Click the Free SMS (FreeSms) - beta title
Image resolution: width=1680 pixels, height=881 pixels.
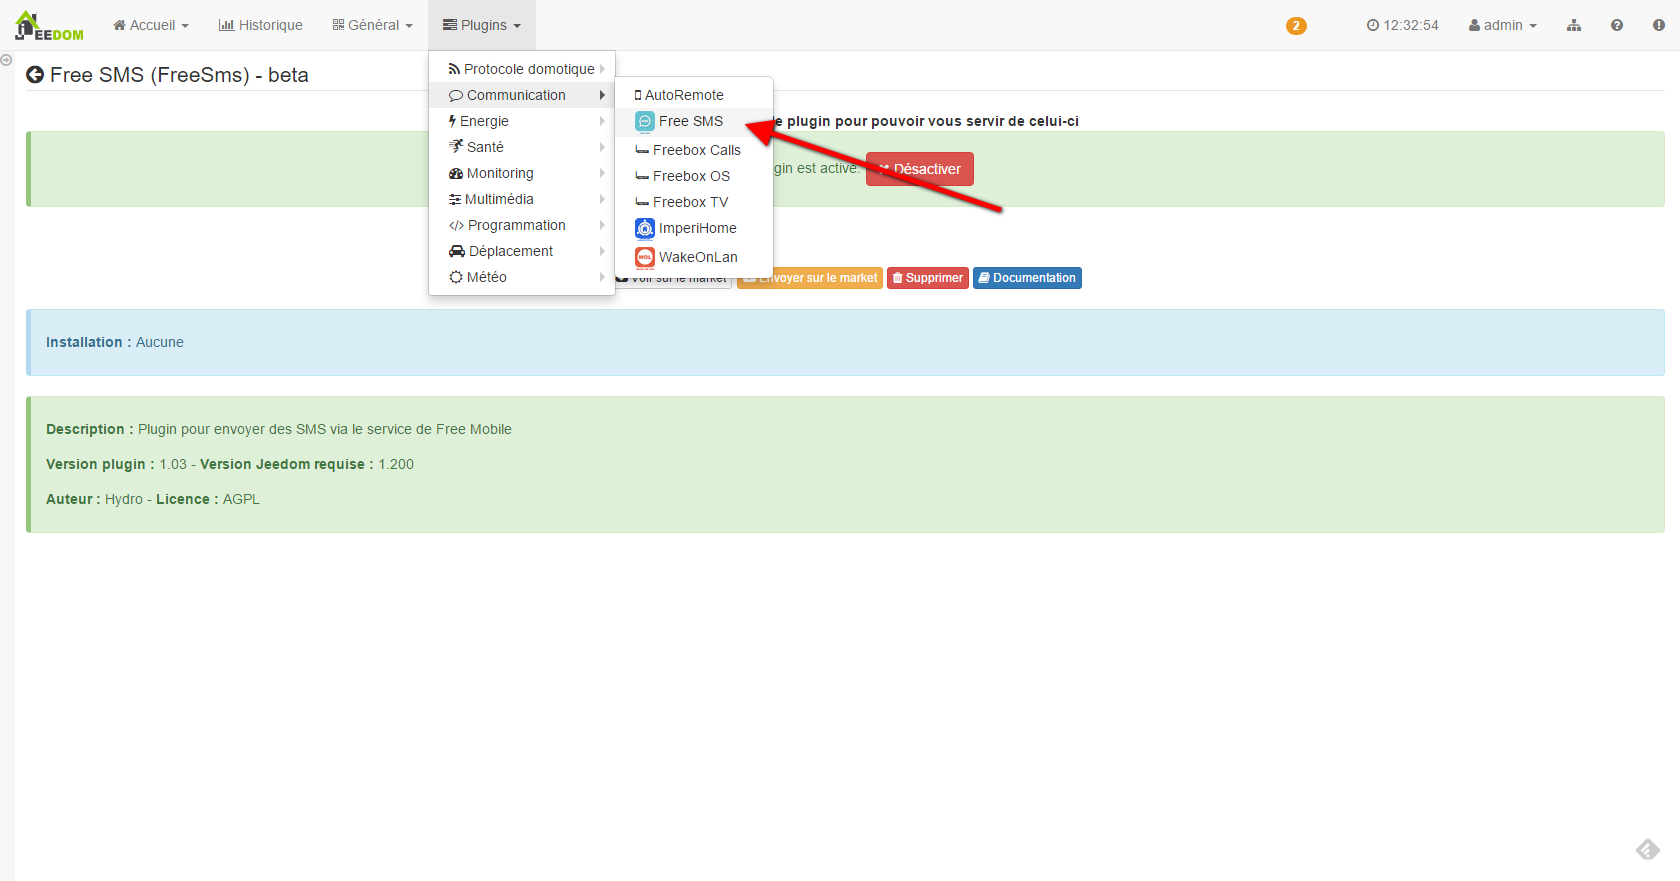coord(179,75)
